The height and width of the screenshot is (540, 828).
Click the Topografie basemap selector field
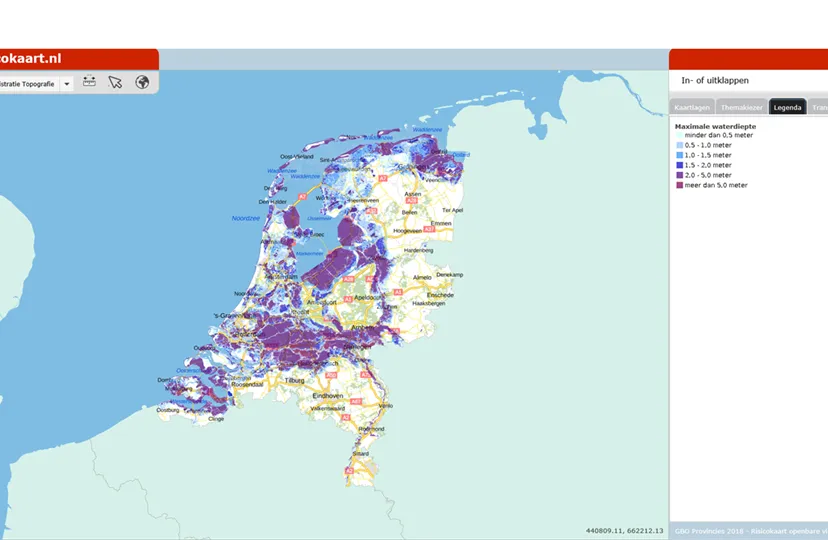pos(28,84)
